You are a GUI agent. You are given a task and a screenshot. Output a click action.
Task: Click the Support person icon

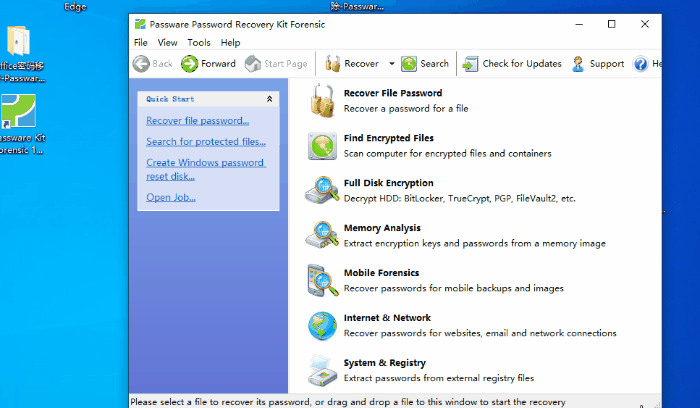(578, 64)
